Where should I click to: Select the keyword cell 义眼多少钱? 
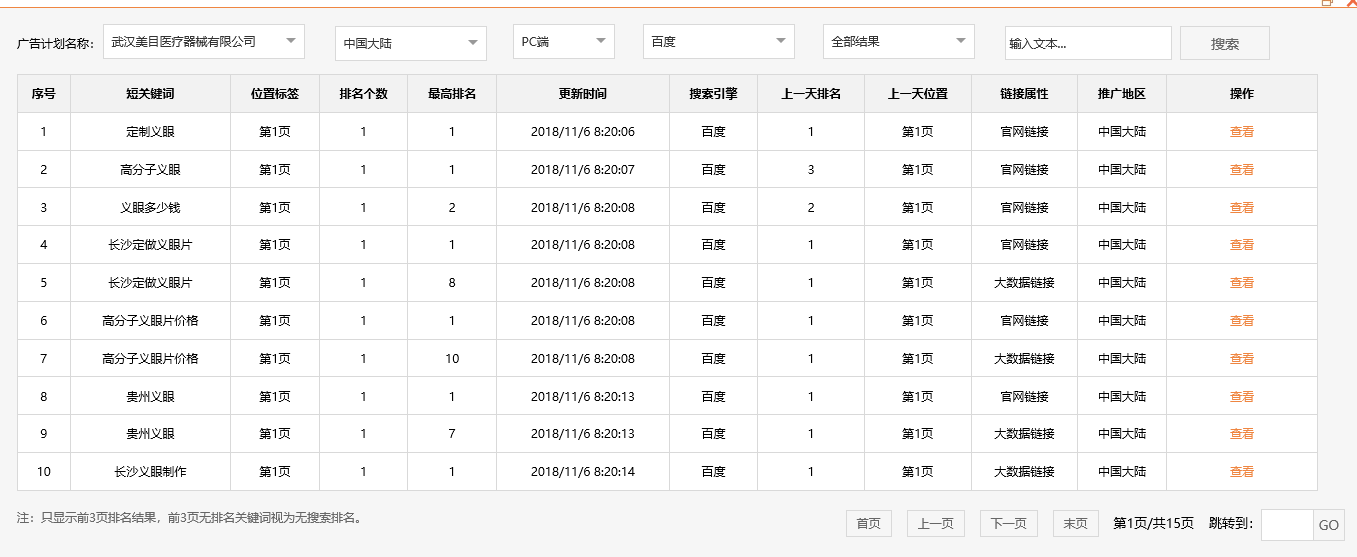point(151,208)
